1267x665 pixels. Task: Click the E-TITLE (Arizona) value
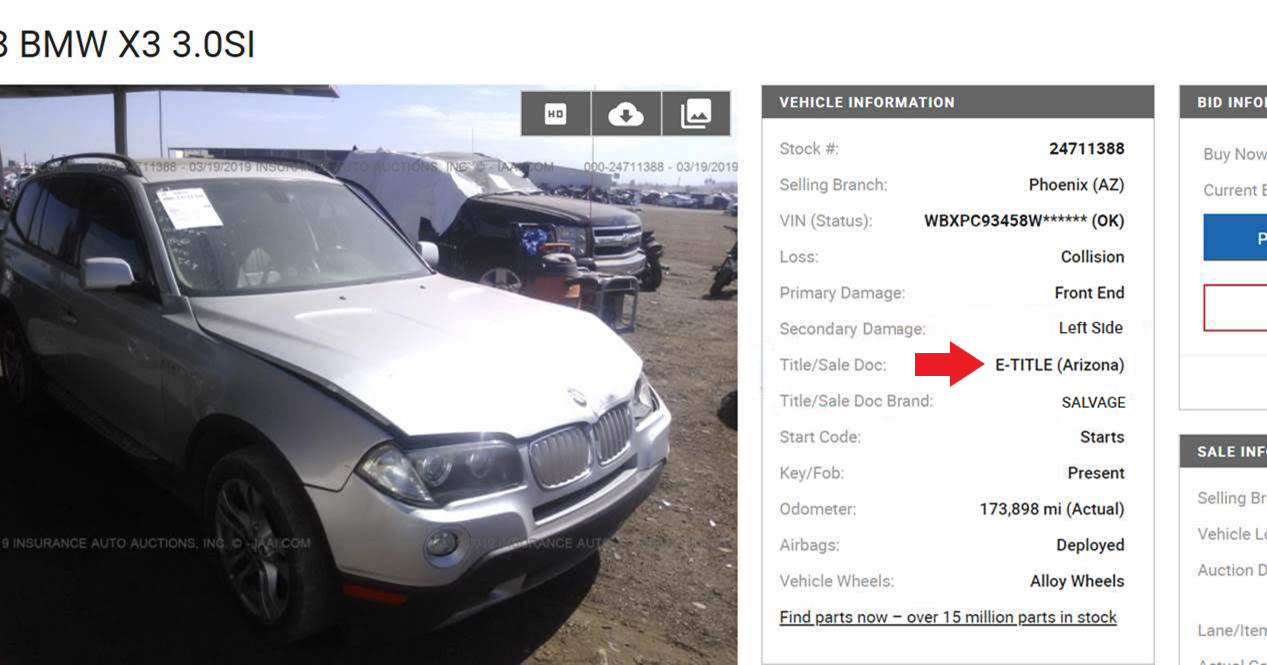[1059, 365]
